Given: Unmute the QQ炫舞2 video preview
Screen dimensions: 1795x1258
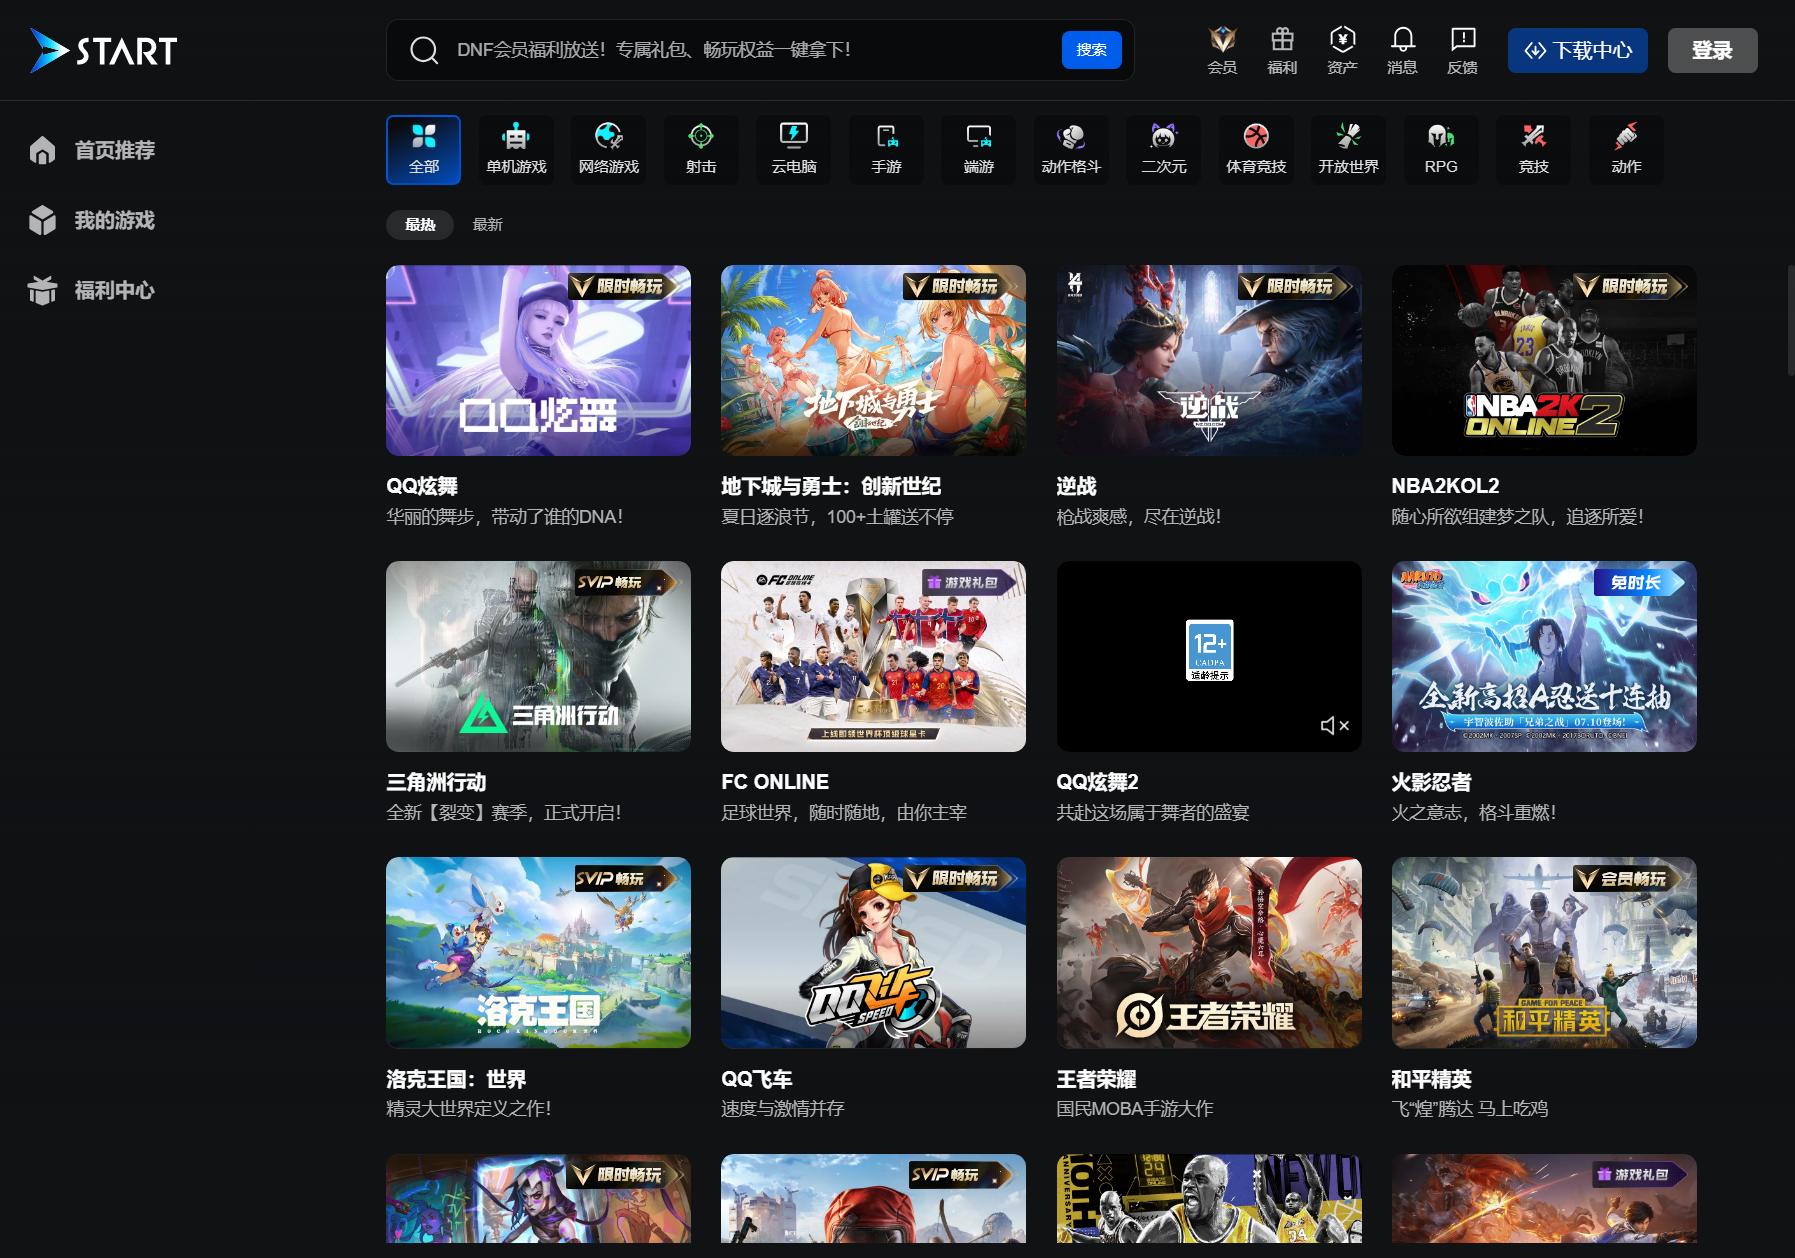Looking at the screenshot, I should (1335, 725).
